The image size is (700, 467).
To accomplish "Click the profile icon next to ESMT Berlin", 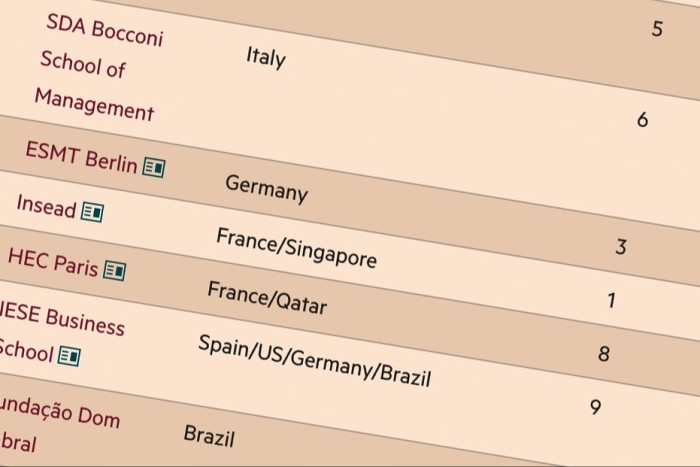I will 154,168.
